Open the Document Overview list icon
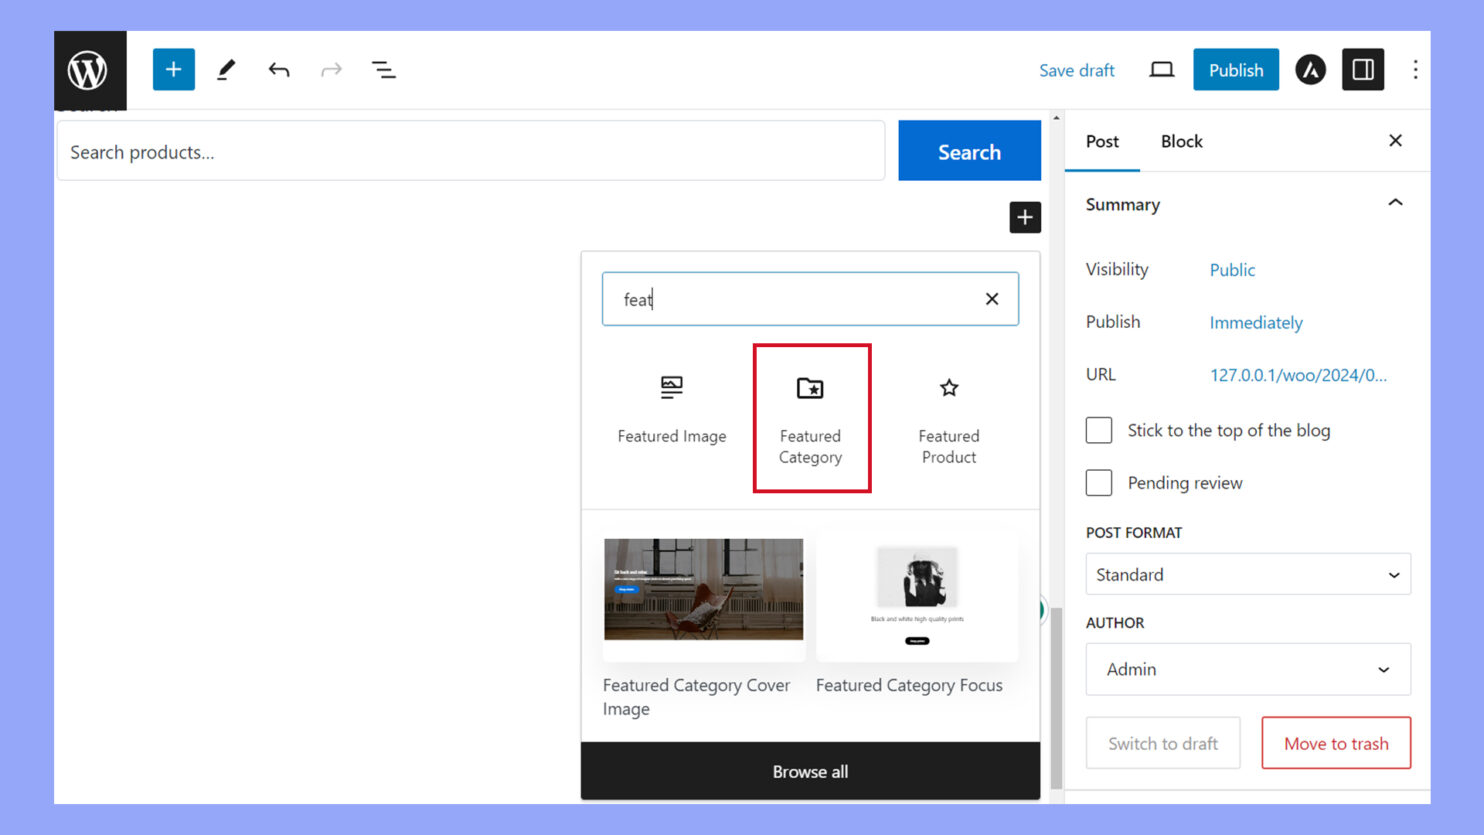This screenshot has height=835, width=1484. coord(383,70)
